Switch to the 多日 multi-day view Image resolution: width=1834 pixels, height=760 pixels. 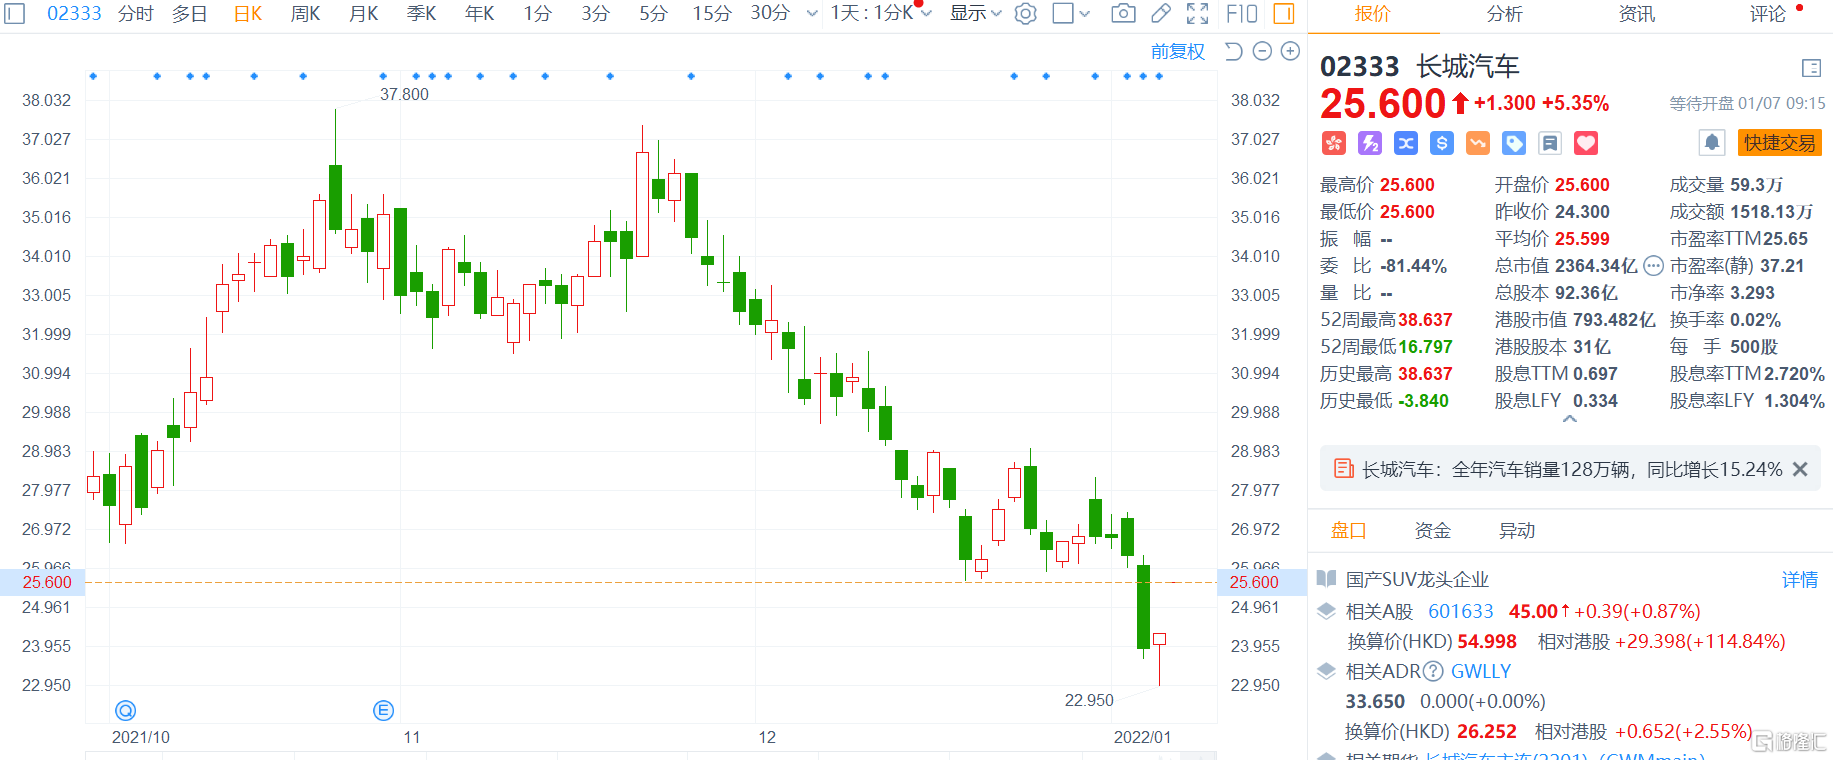(189, 13)
